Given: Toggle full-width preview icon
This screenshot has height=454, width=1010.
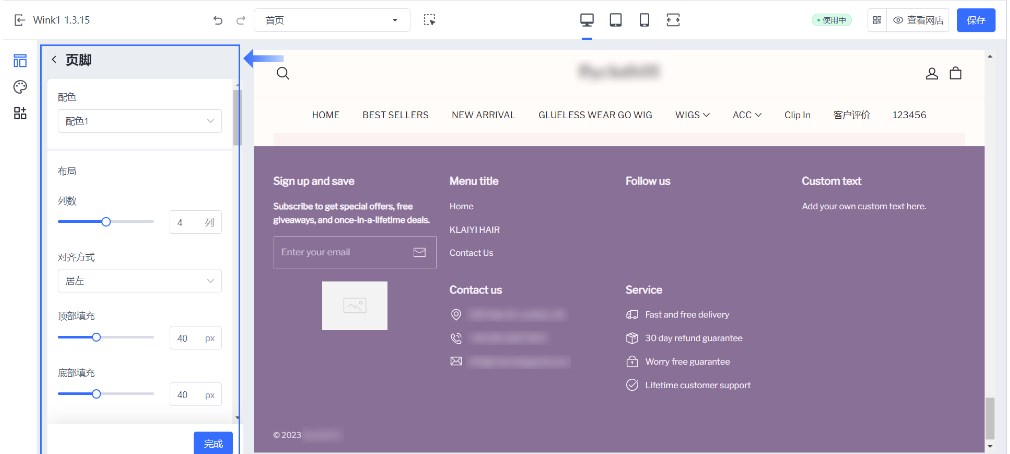Looking at the screenshot, I should [673, 20].
